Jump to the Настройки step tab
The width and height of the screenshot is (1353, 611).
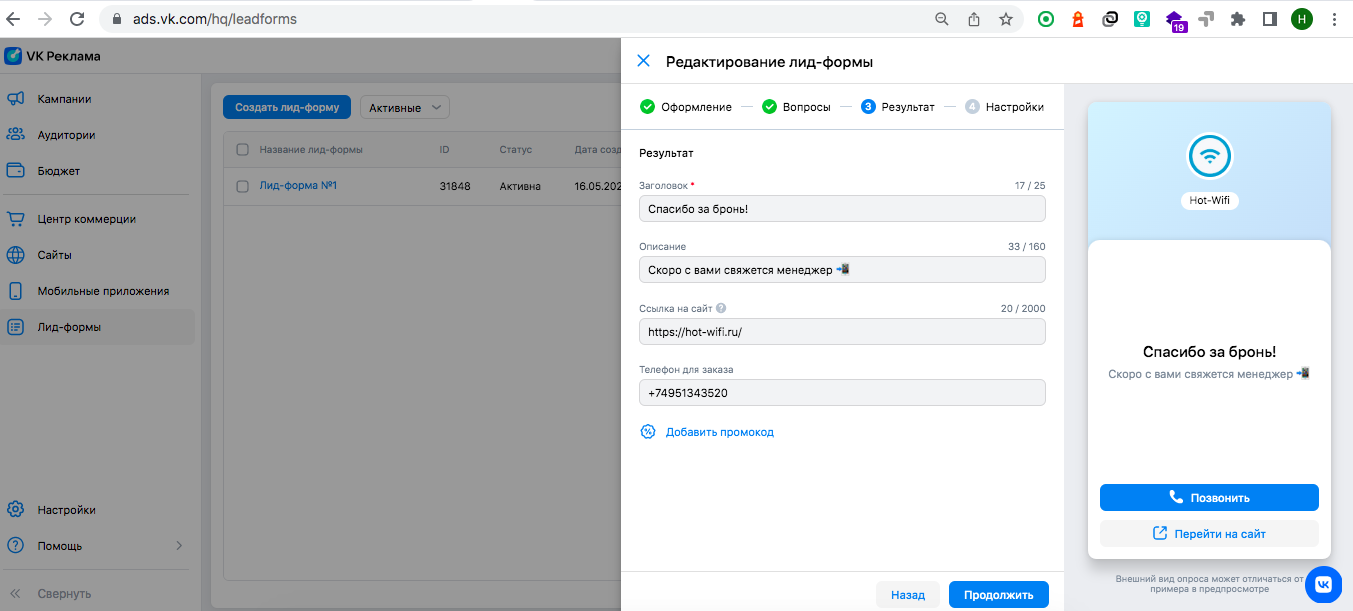[1005, 107]
